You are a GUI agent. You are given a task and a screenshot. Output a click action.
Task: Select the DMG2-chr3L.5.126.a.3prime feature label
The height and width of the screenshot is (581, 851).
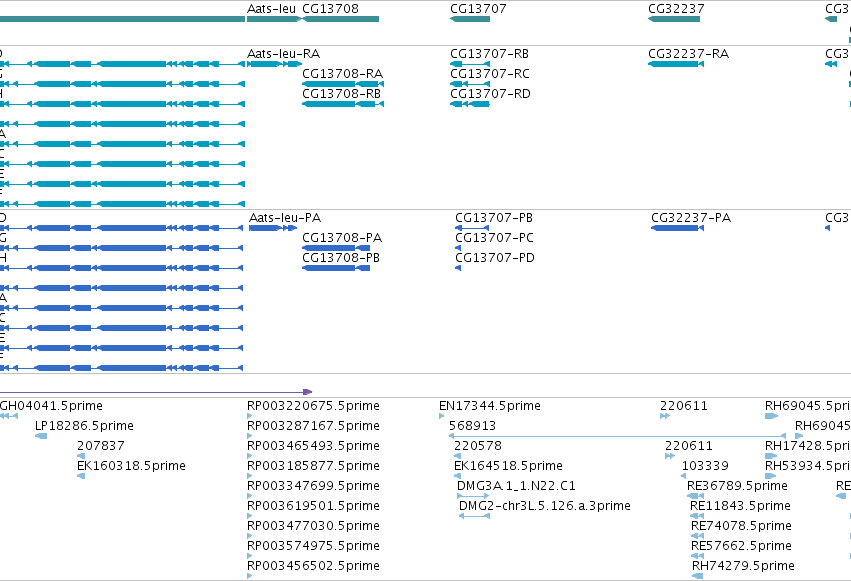[x=544, y=506]
